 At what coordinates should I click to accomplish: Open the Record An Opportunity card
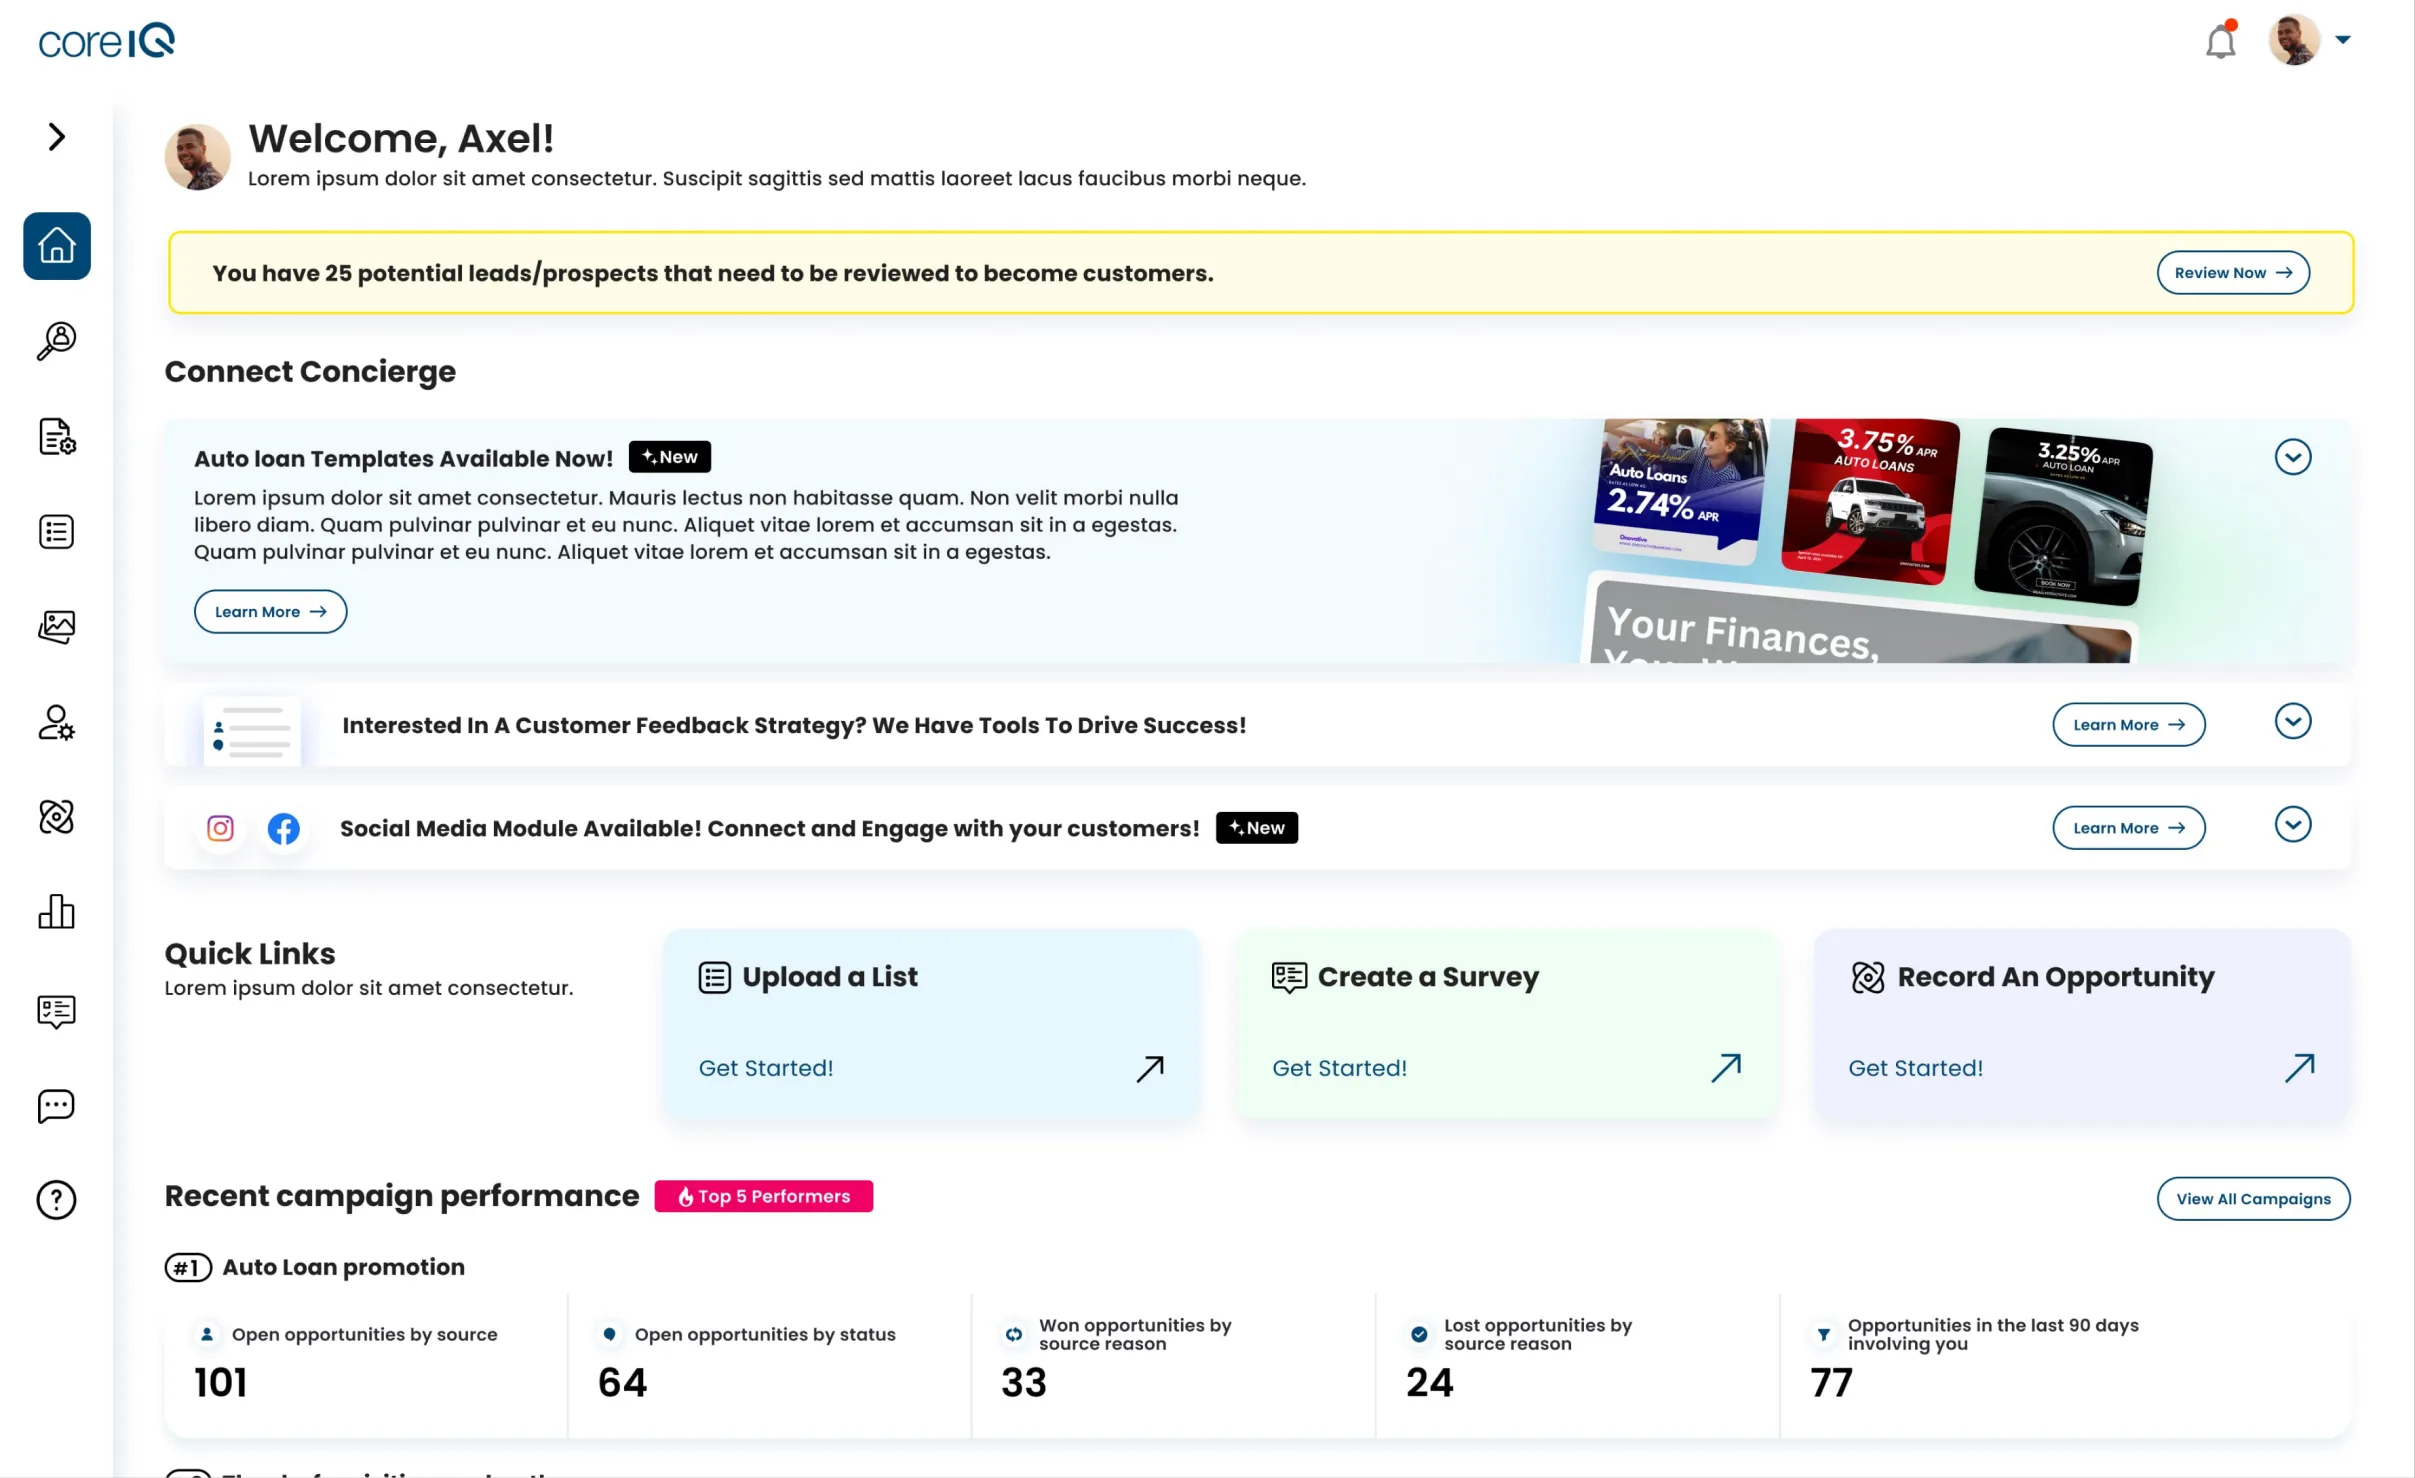click(x=2082, y=1023)
